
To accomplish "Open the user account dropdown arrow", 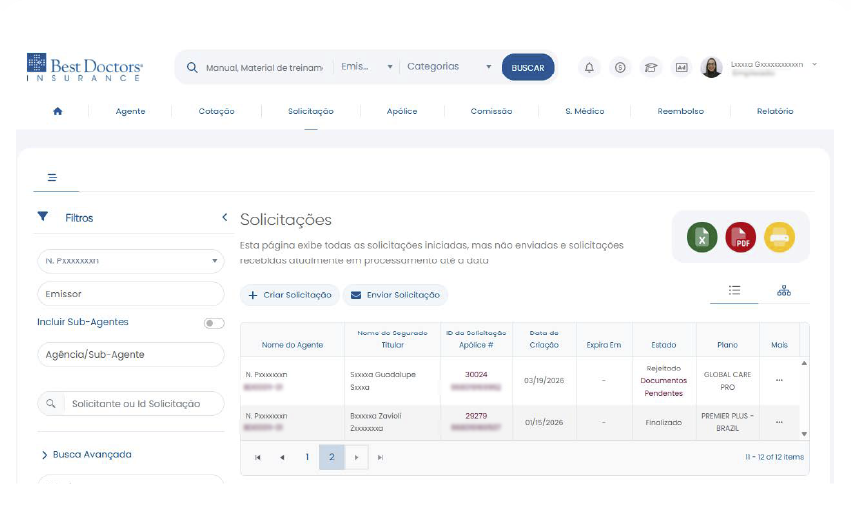I will (x=814, y=64).
